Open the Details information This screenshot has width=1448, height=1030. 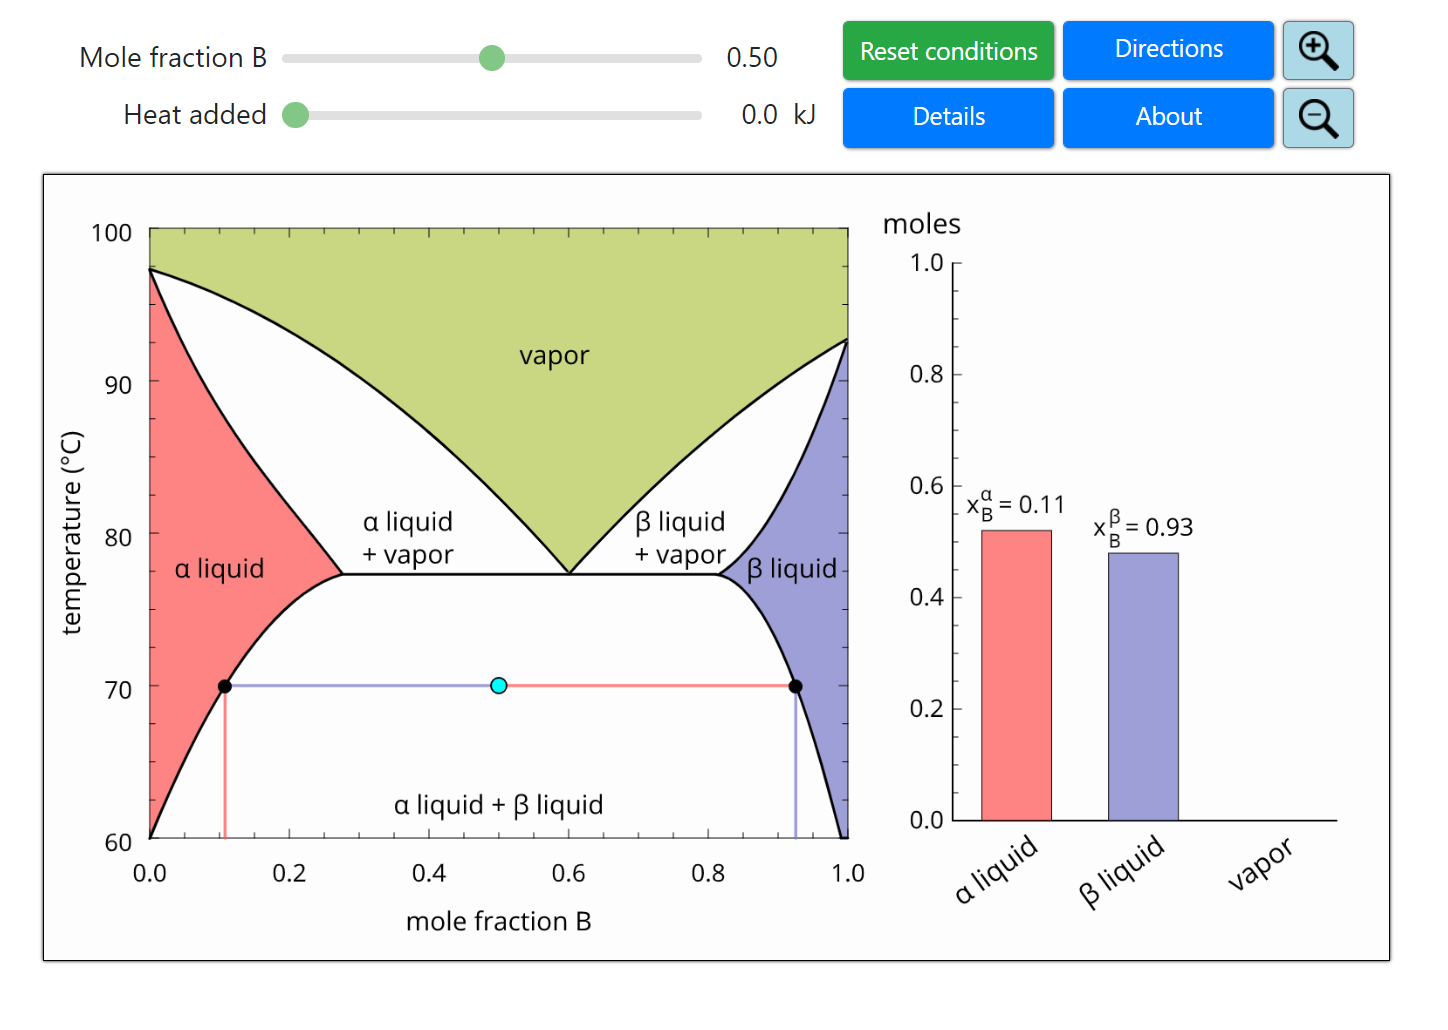tap(948, 118)
